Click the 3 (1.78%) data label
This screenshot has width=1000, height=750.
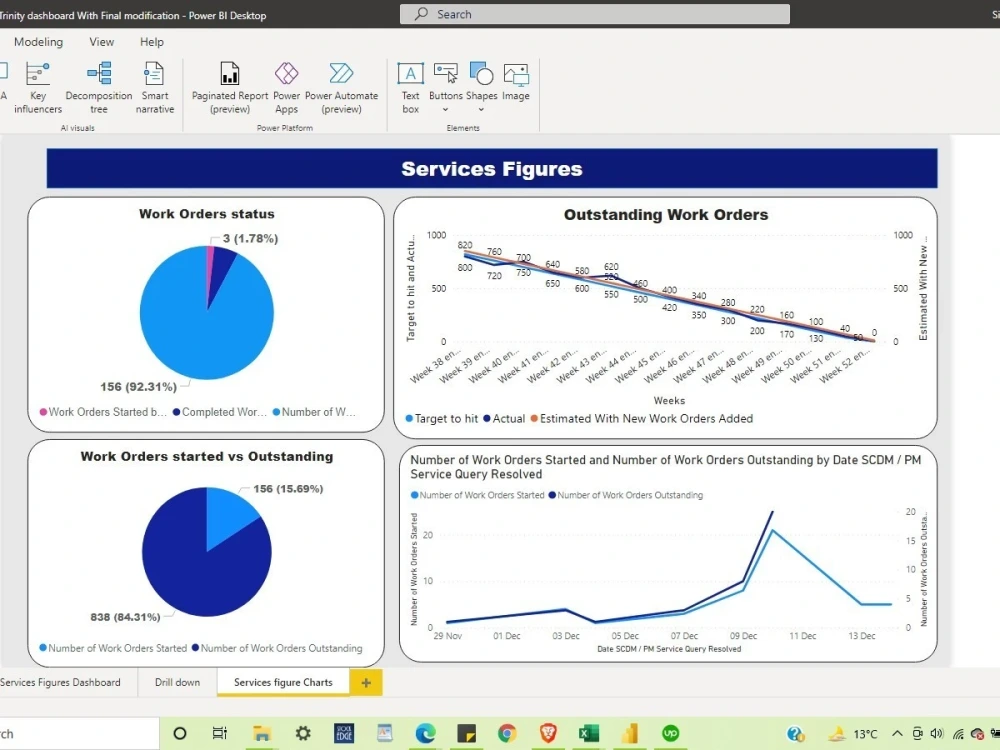point(250,239)
